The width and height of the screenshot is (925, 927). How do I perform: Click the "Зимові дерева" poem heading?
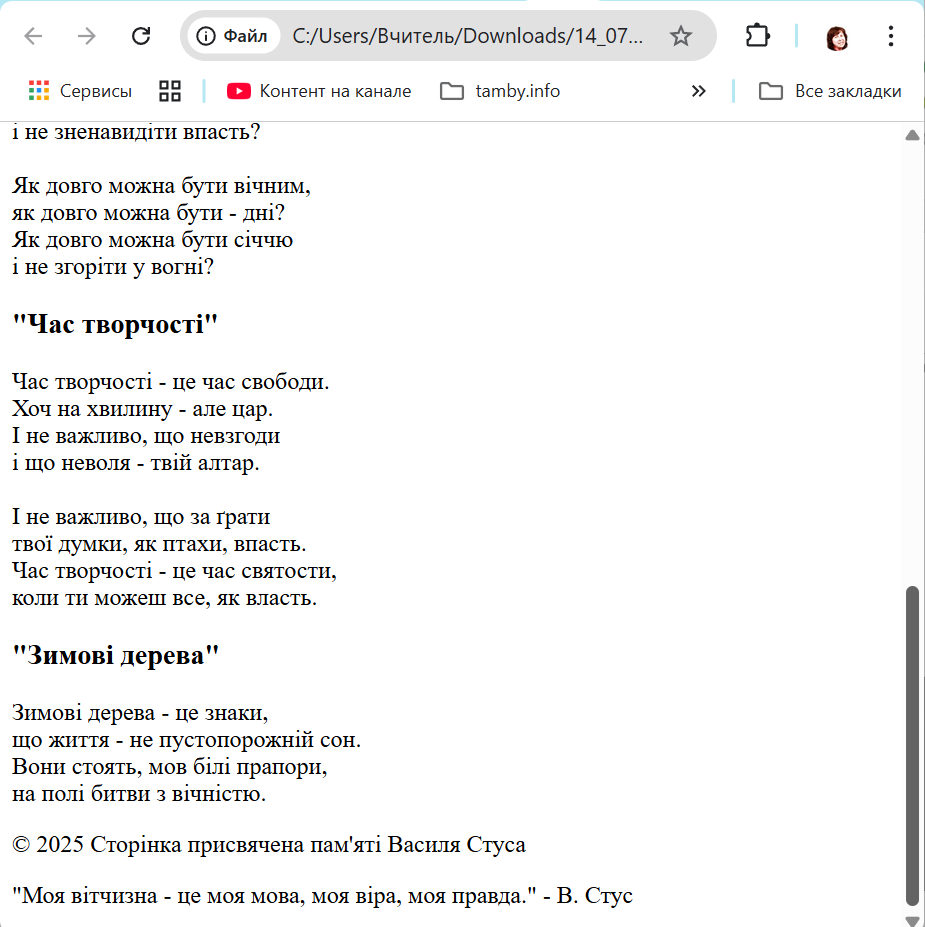coord(115,656)
